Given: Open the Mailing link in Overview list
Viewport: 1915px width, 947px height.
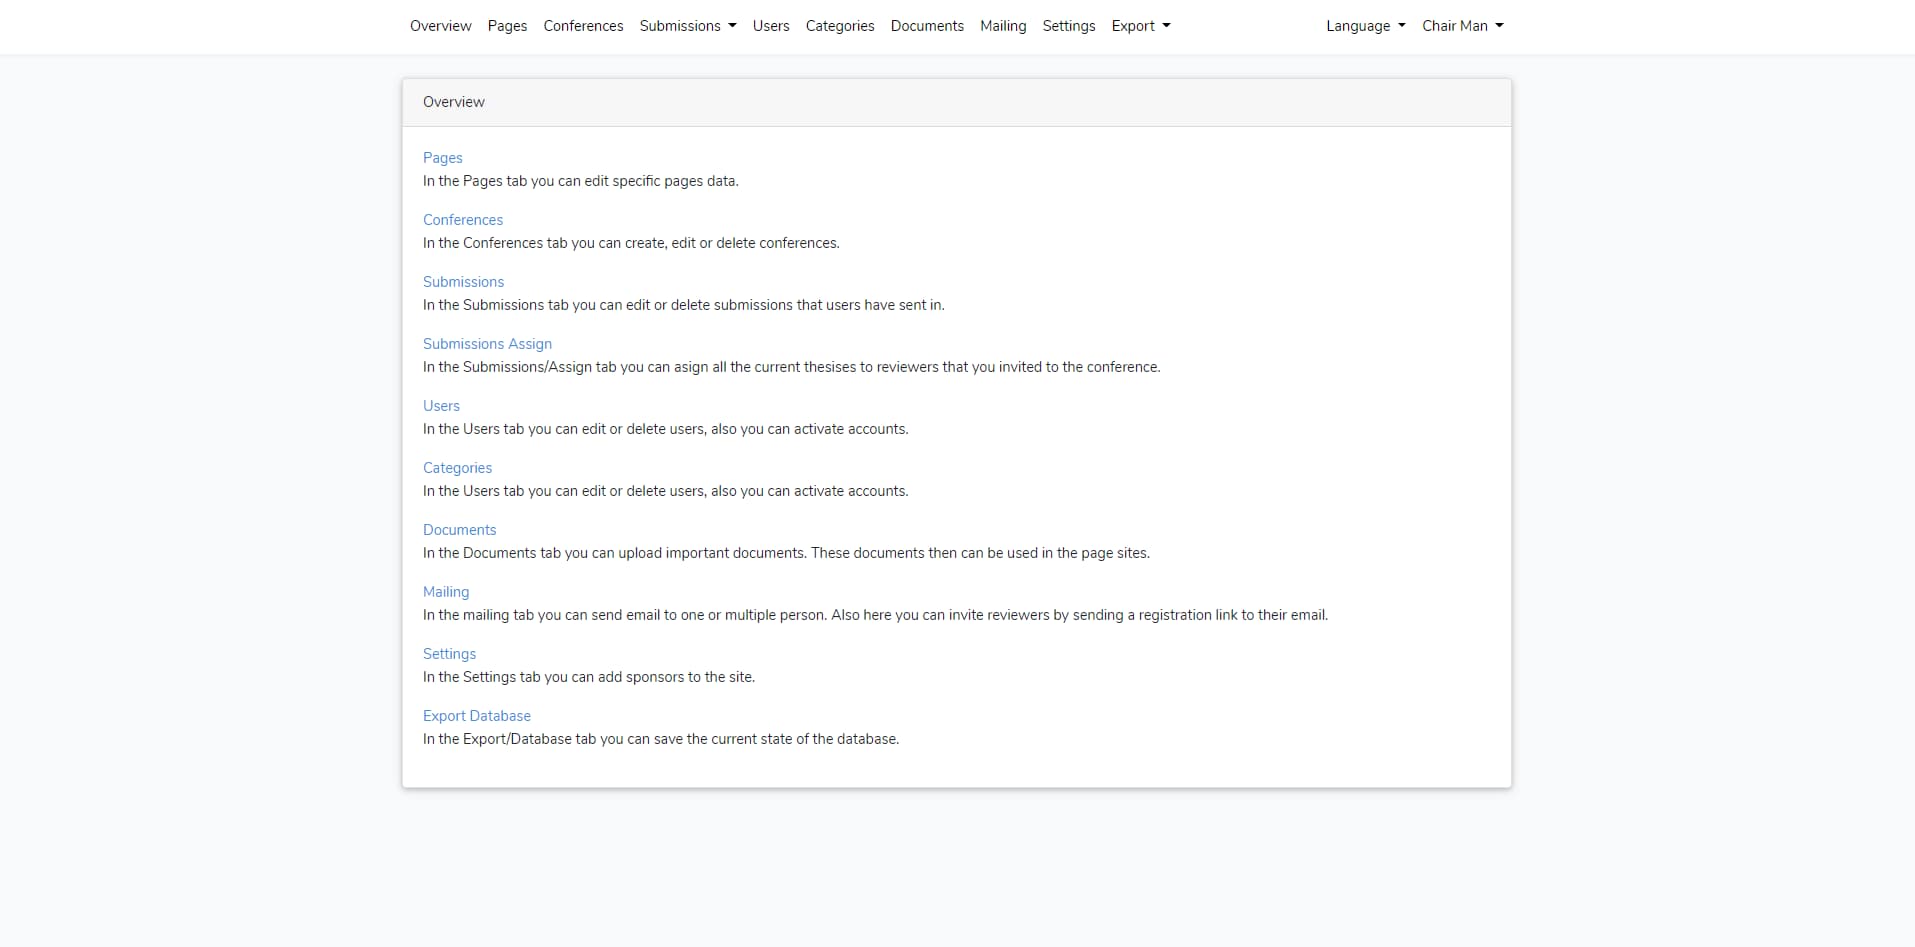Looking at the screenshot, I should point(446,592).
